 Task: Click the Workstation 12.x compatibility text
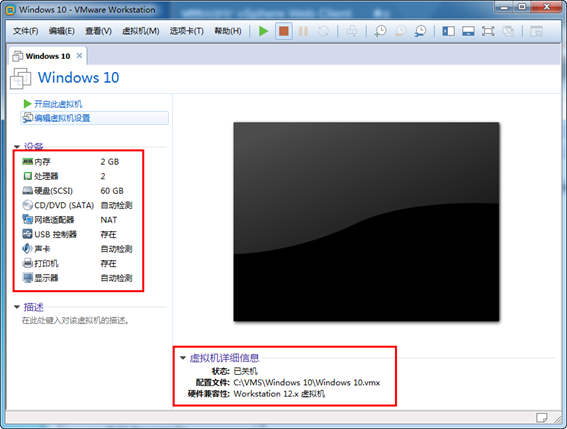point(279,394)
